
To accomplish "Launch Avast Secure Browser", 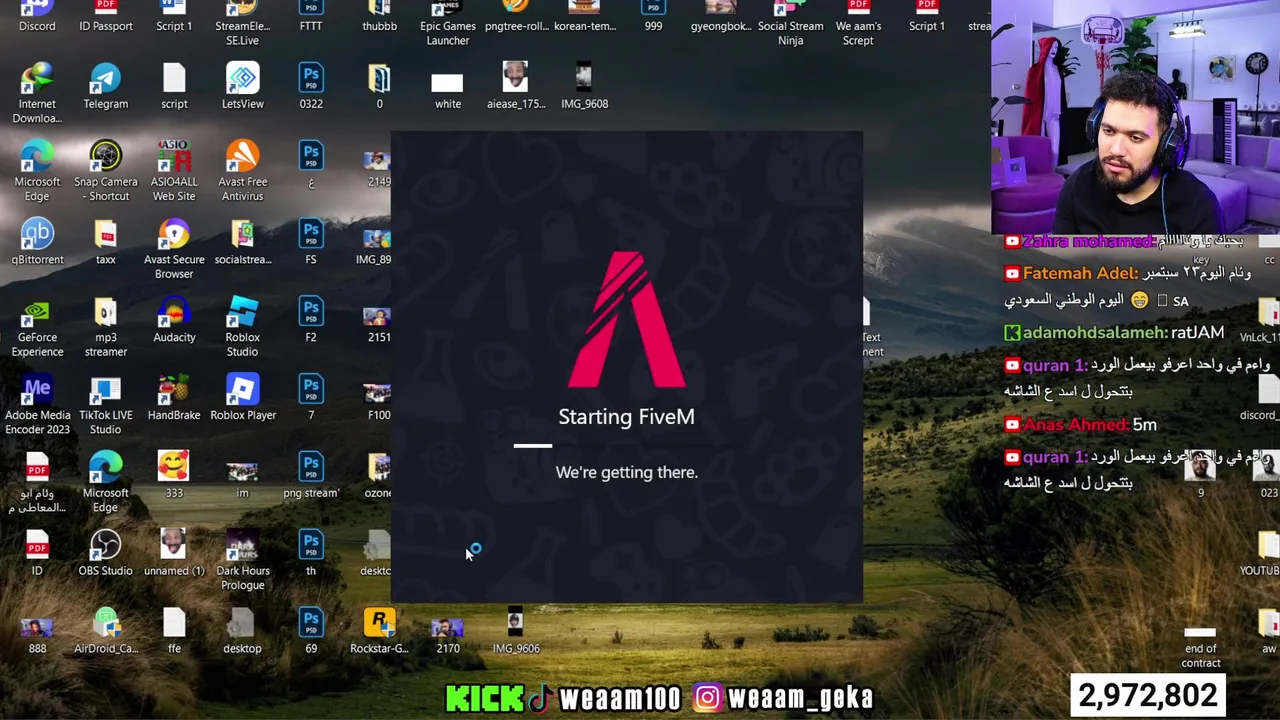I will 174,249.
